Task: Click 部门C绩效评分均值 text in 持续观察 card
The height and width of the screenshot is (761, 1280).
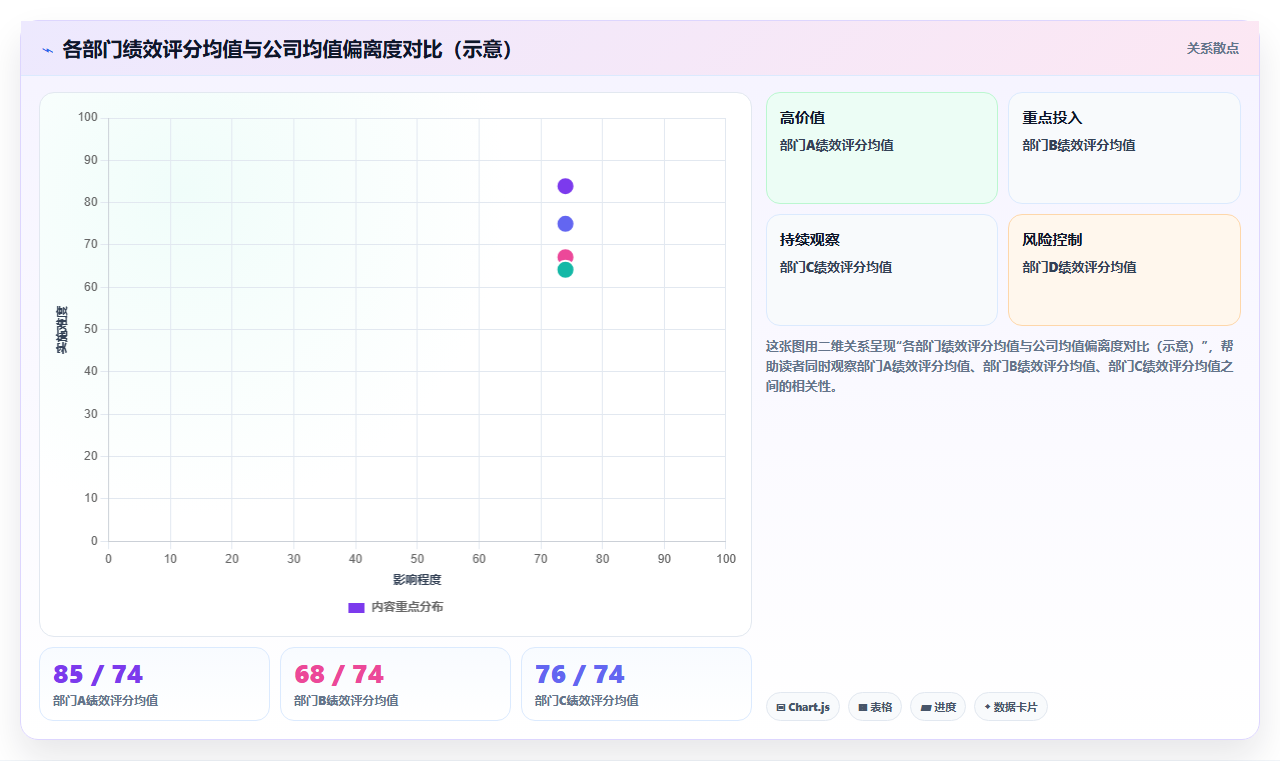Action: point(836,267)
